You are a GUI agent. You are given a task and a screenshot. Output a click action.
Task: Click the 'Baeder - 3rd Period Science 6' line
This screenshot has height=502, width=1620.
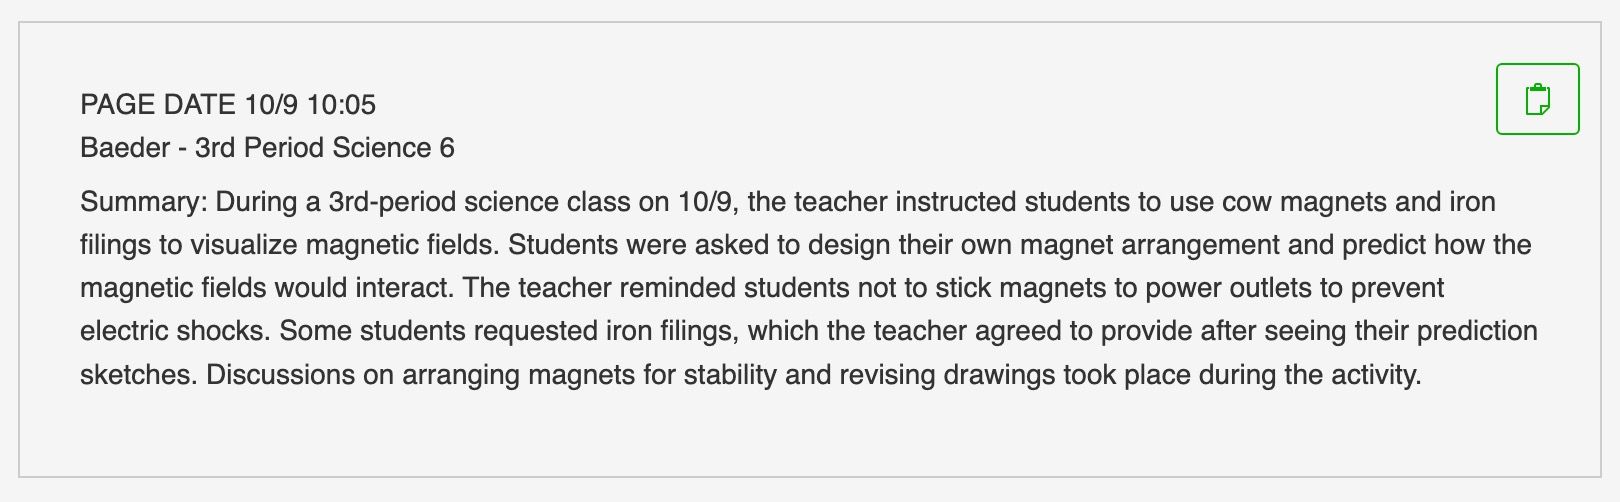click(x=267, y=148)
